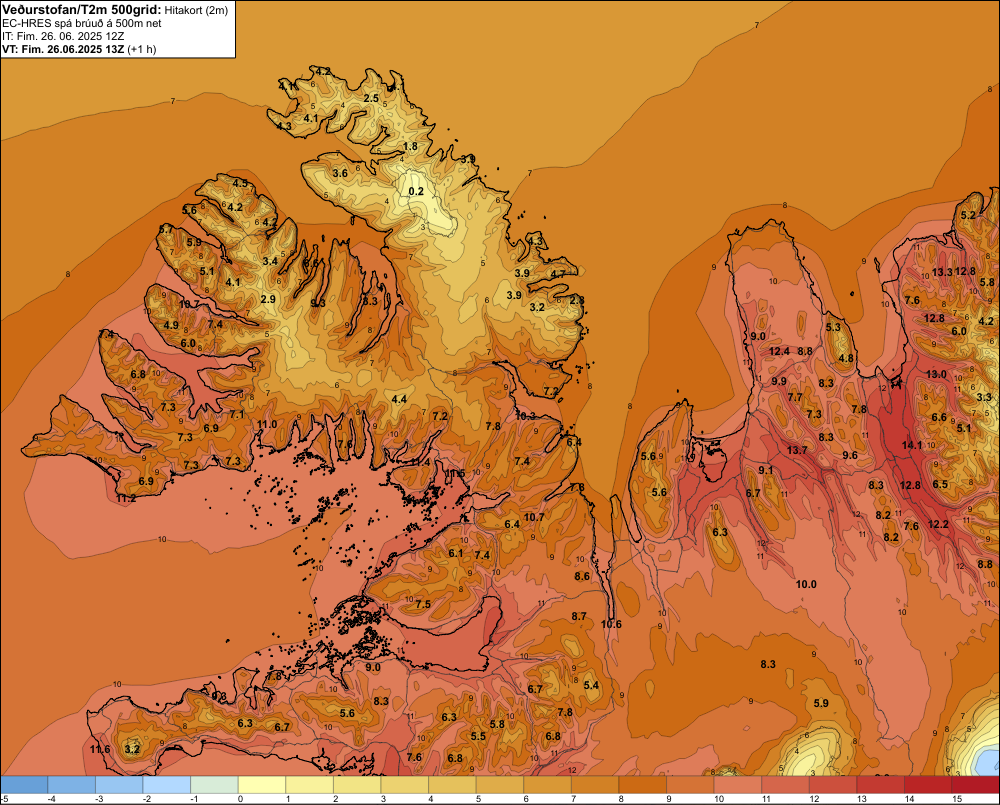Click 'EC-HRES spá brúuð á 500m net' line
Image resolution: width=1000 pixels, height=805 pixels.
(82, 23)
